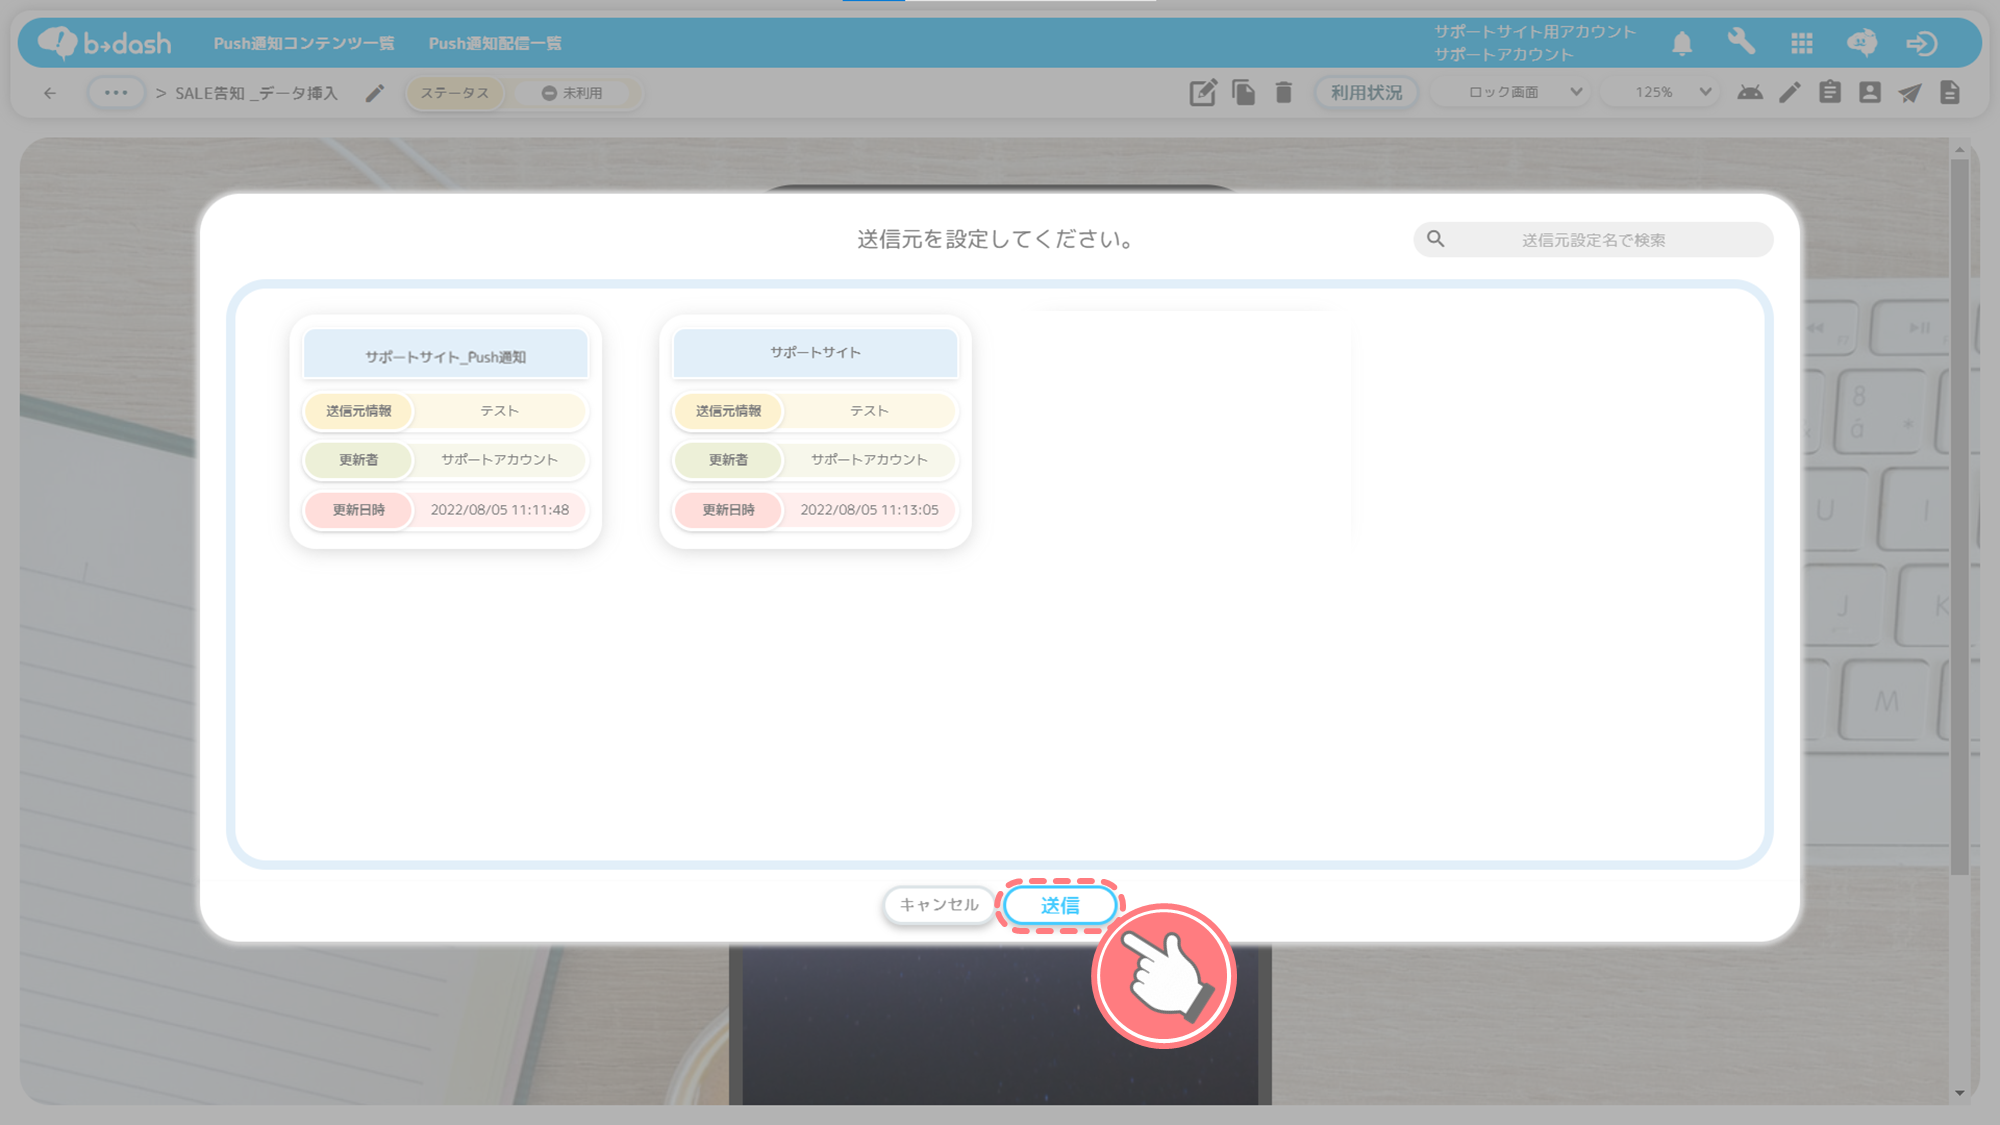This screenshot has width=2000, height=1125.
Task: Toggle the 未利用 status switch
Action: coord(573,93)
